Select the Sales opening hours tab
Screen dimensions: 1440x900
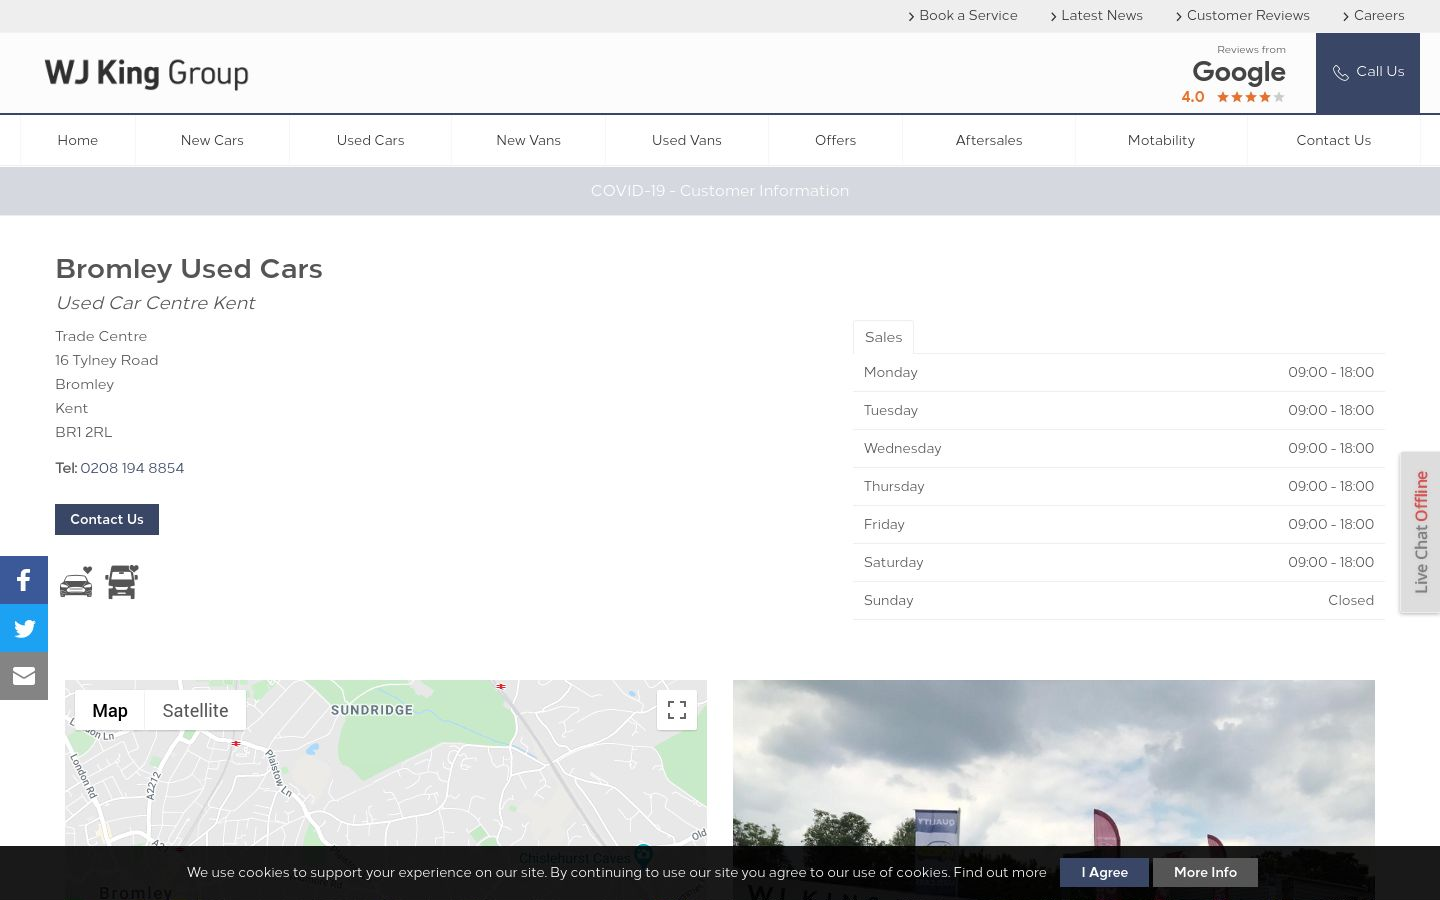pos(883,337)
